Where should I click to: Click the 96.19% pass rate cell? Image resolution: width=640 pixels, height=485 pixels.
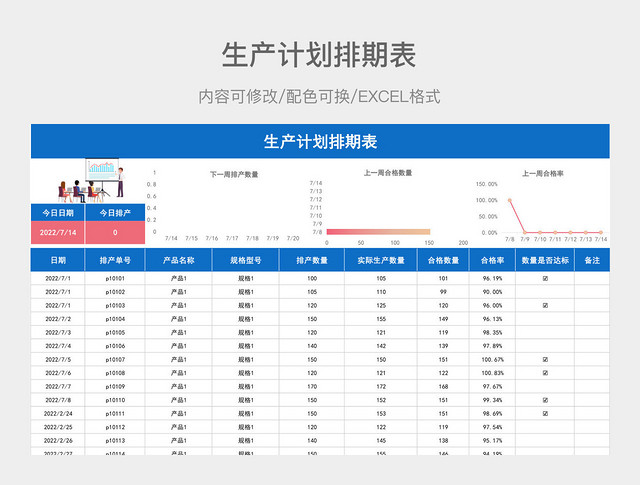coord(492,278)
